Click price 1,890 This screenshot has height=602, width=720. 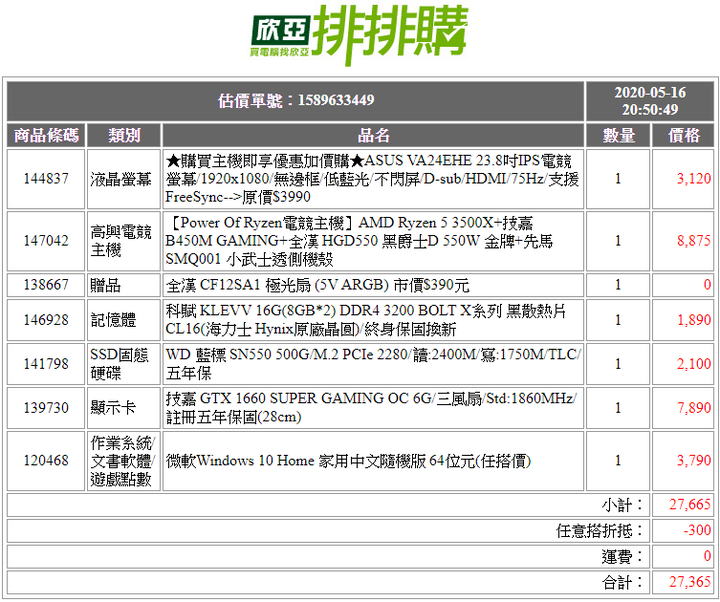694,320
